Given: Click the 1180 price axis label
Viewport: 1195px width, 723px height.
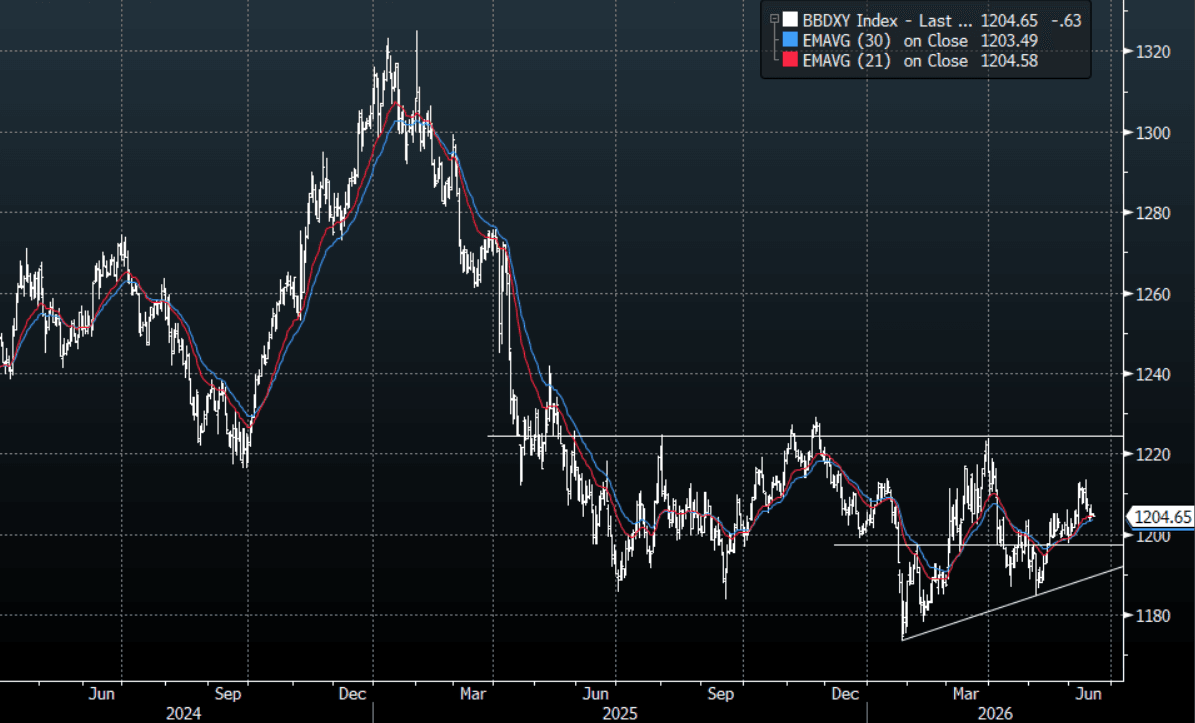Looking at the screenshot, I should tap(1154, 616).
